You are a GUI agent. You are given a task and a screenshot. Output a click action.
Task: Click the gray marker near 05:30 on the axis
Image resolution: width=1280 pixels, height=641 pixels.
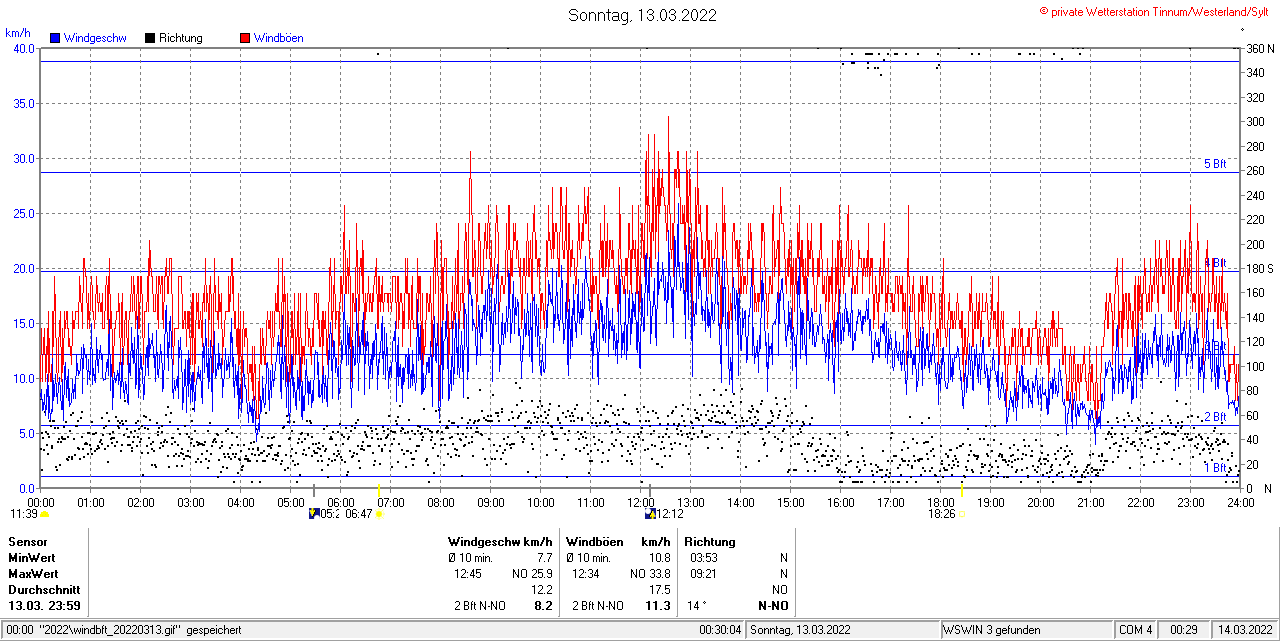(315, 489)
